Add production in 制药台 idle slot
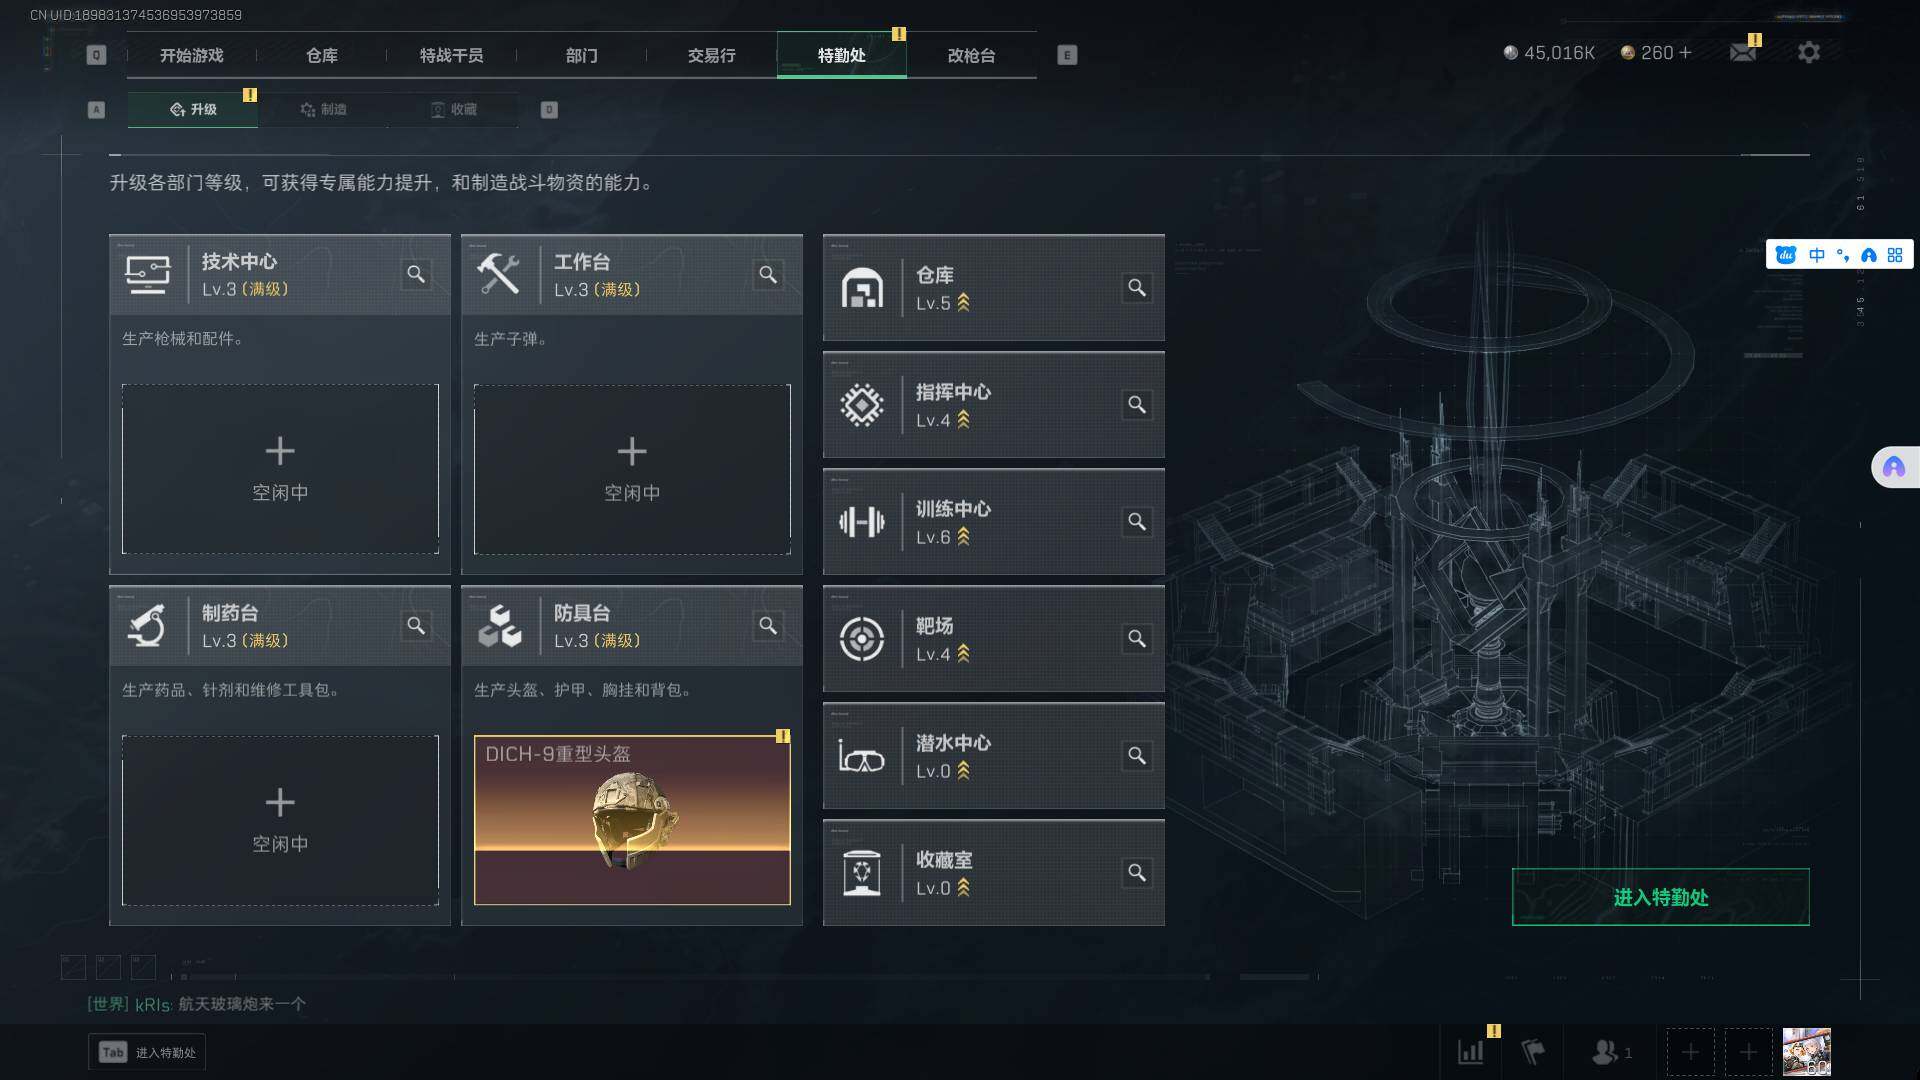The height and width of the screenshot is (1080, 1920). tap(280, 820)
